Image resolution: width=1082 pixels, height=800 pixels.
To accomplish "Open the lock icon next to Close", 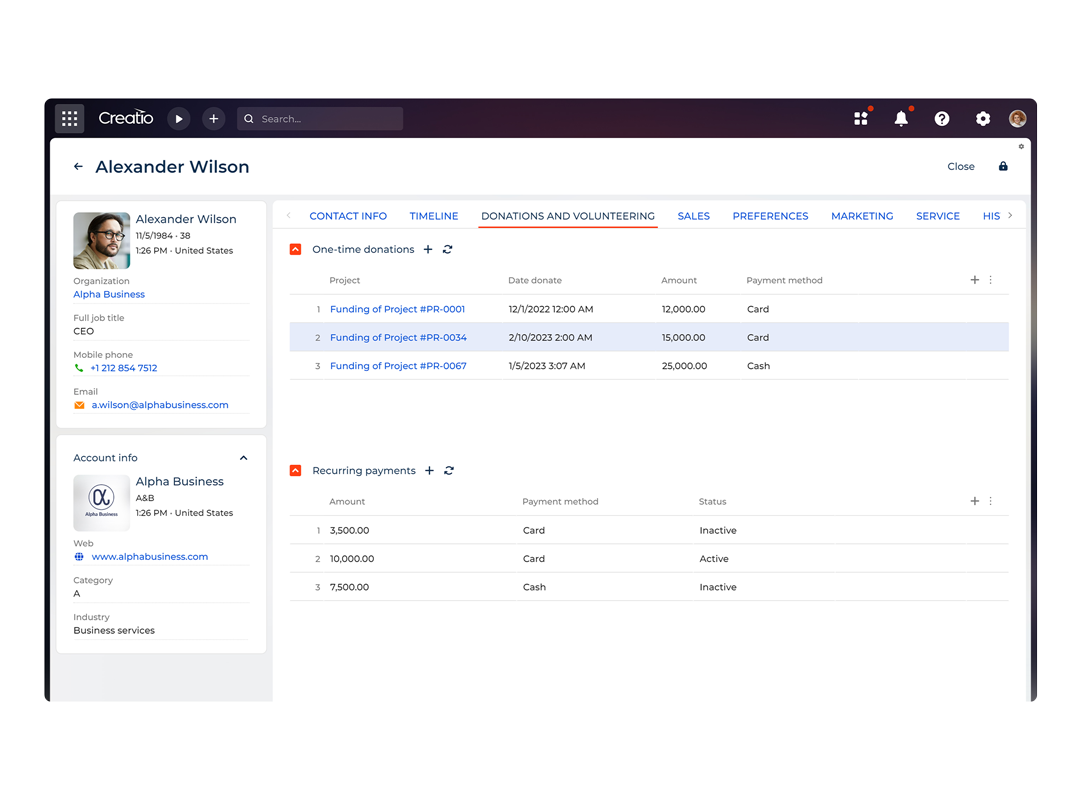I will (1003, 166).
